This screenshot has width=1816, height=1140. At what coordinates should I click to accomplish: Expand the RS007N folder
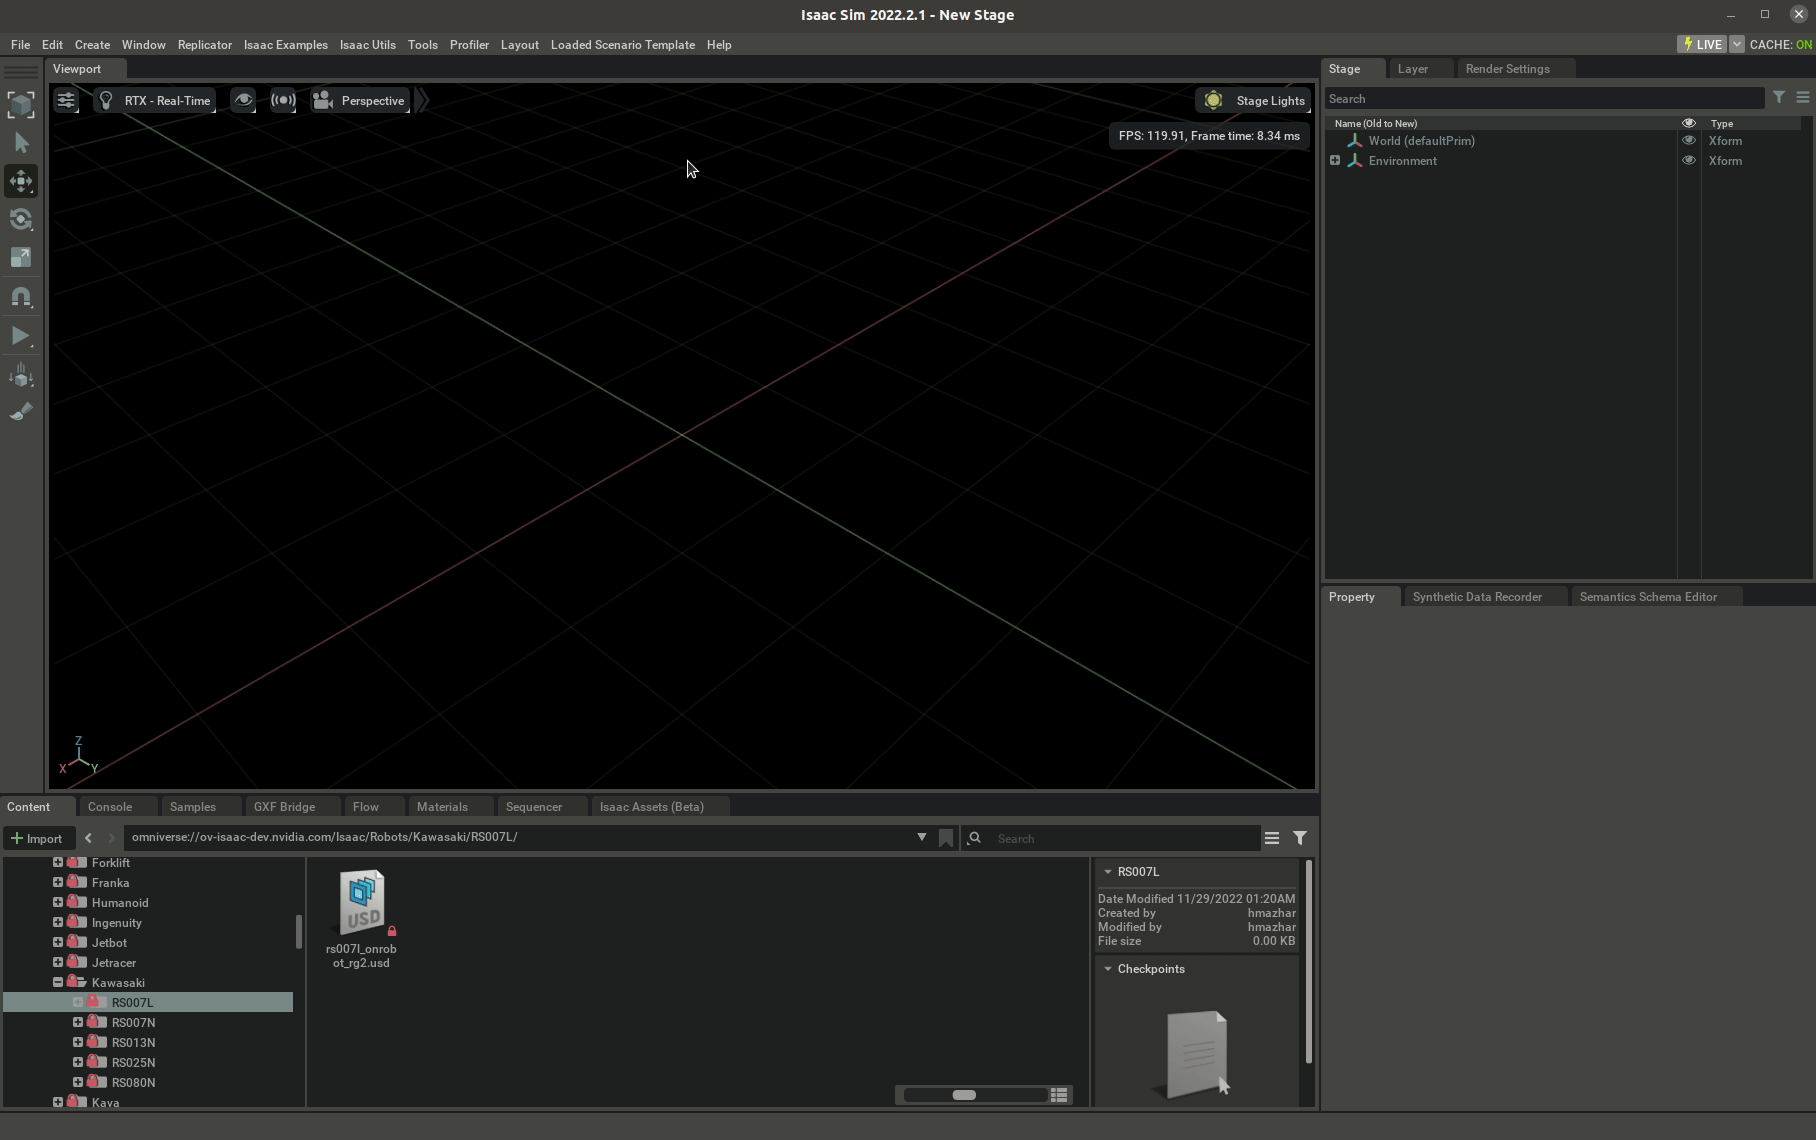[78, 1022]
